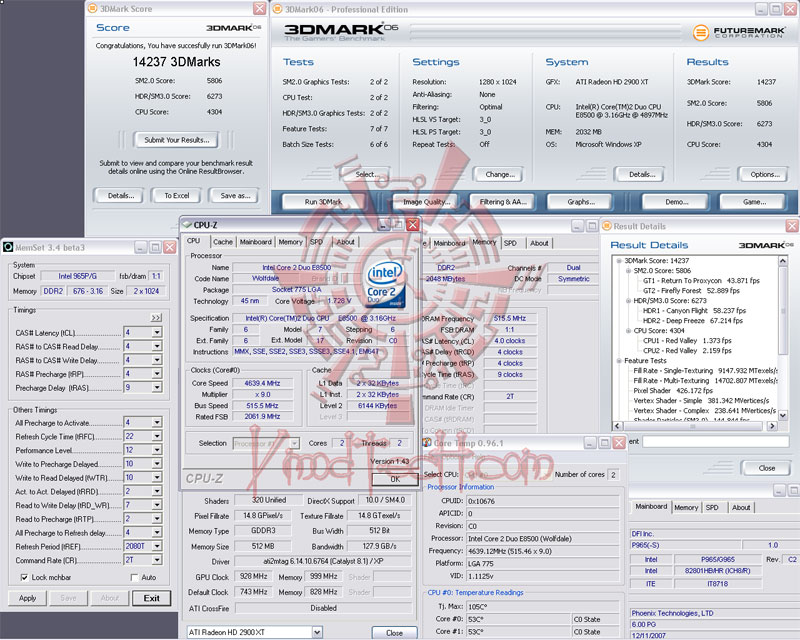Close the Result Details window with red X
800x640 pixels.
pos(792,226)
